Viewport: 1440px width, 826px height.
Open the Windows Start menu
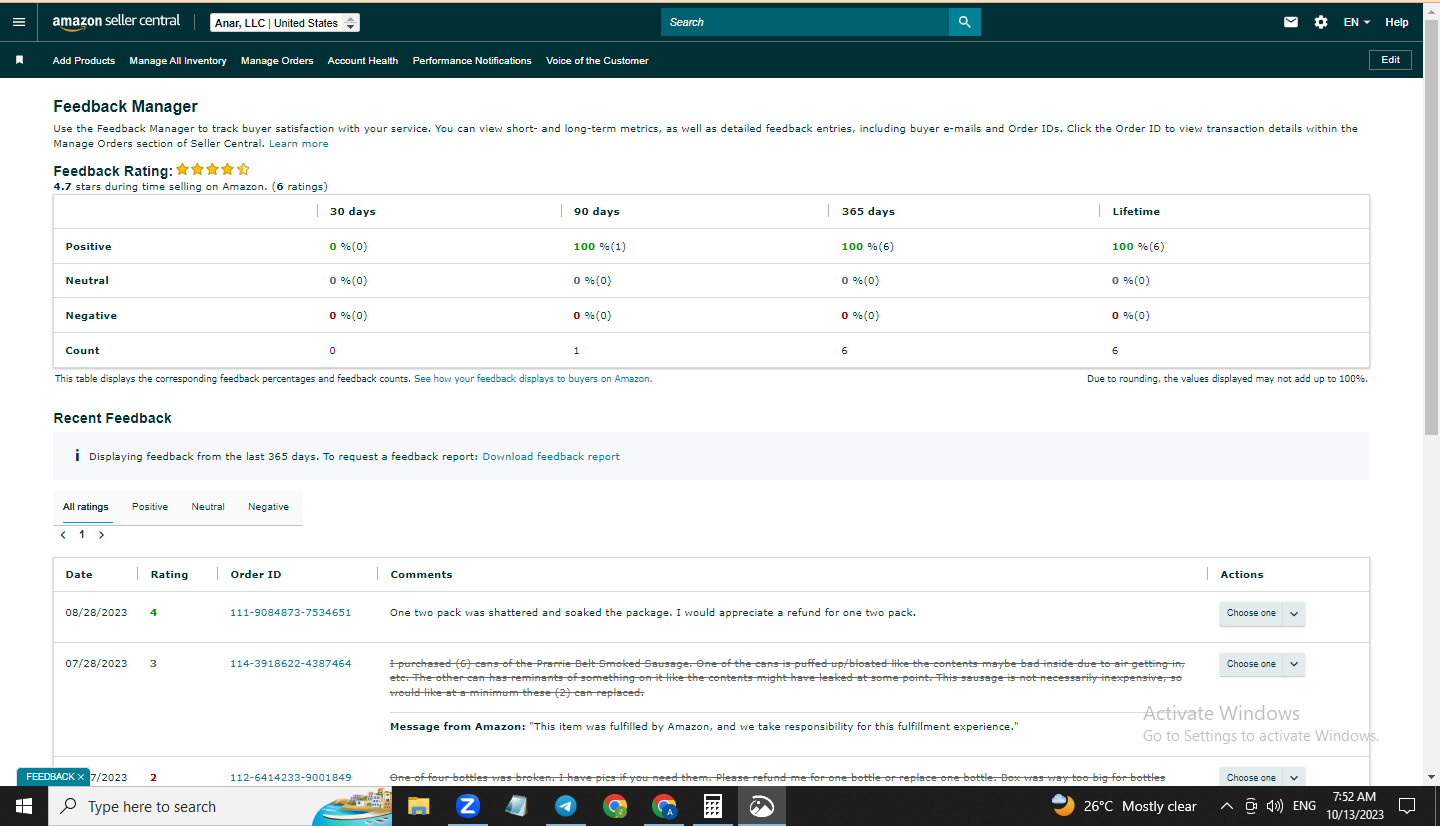(24, 806)
